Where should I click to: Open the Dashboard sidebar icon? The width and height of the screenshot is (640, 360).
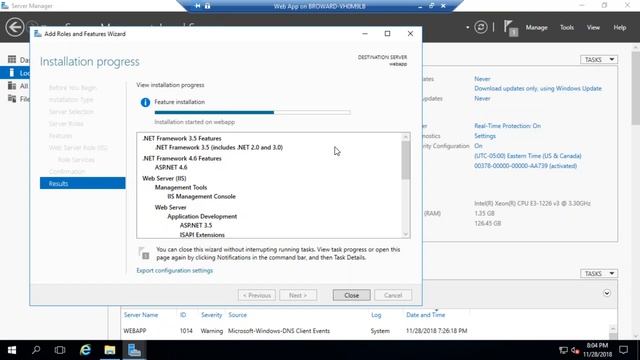[x=12, y=60]
